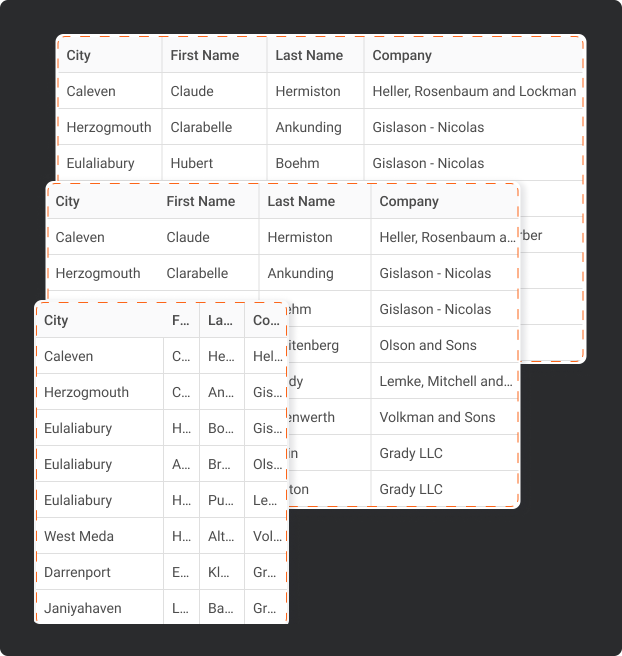Select 'Eulaliabury' in front table's 'Br...' row
This screenshot has width=622, height=656.
tap(78, 464)
